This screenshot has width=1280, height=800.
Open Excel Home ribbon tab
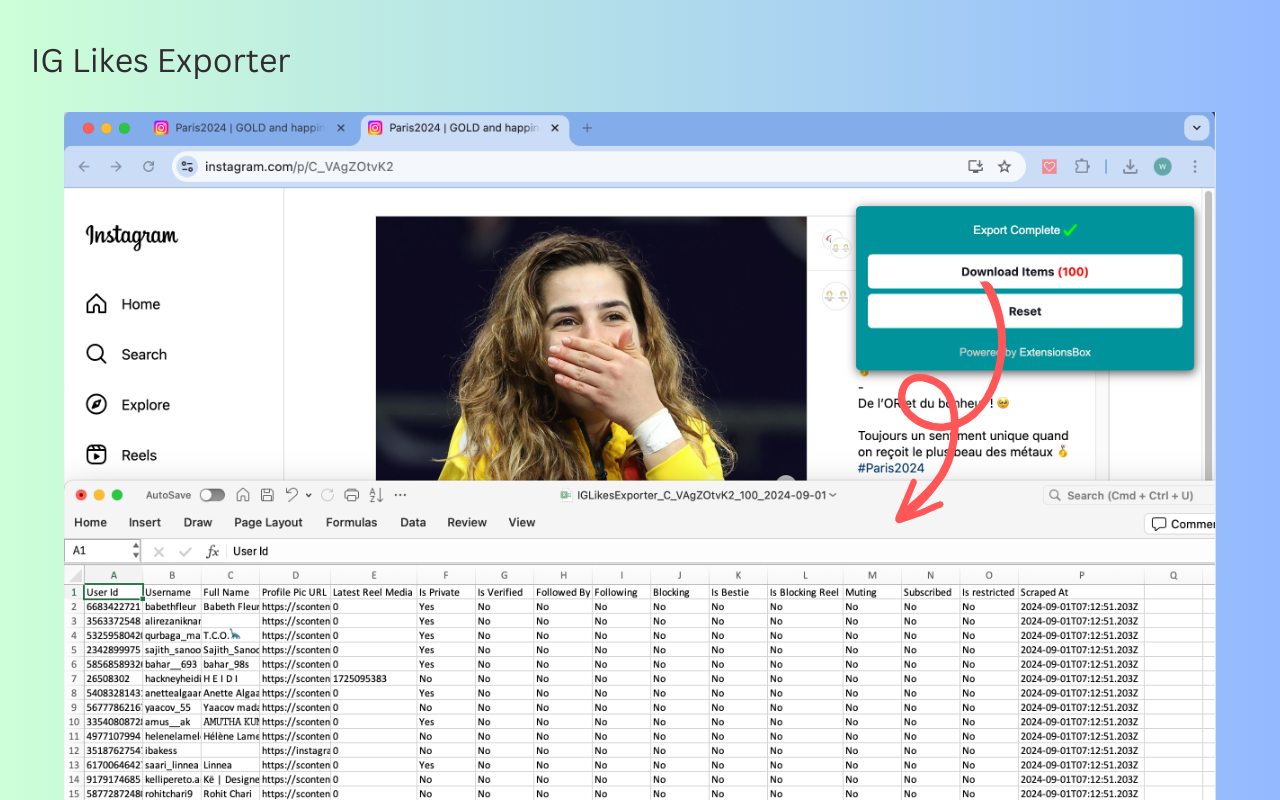[90, 522]
